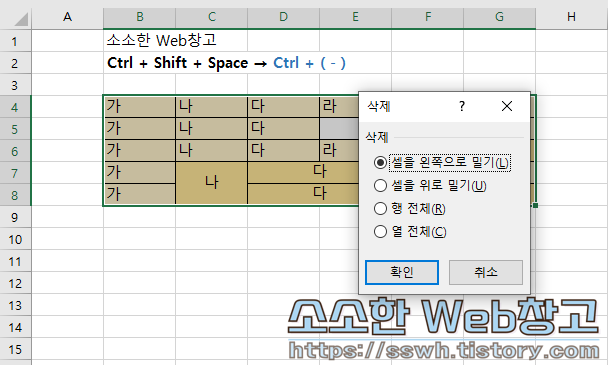Select column D header
608x365 pixels.
coord(283,17)
